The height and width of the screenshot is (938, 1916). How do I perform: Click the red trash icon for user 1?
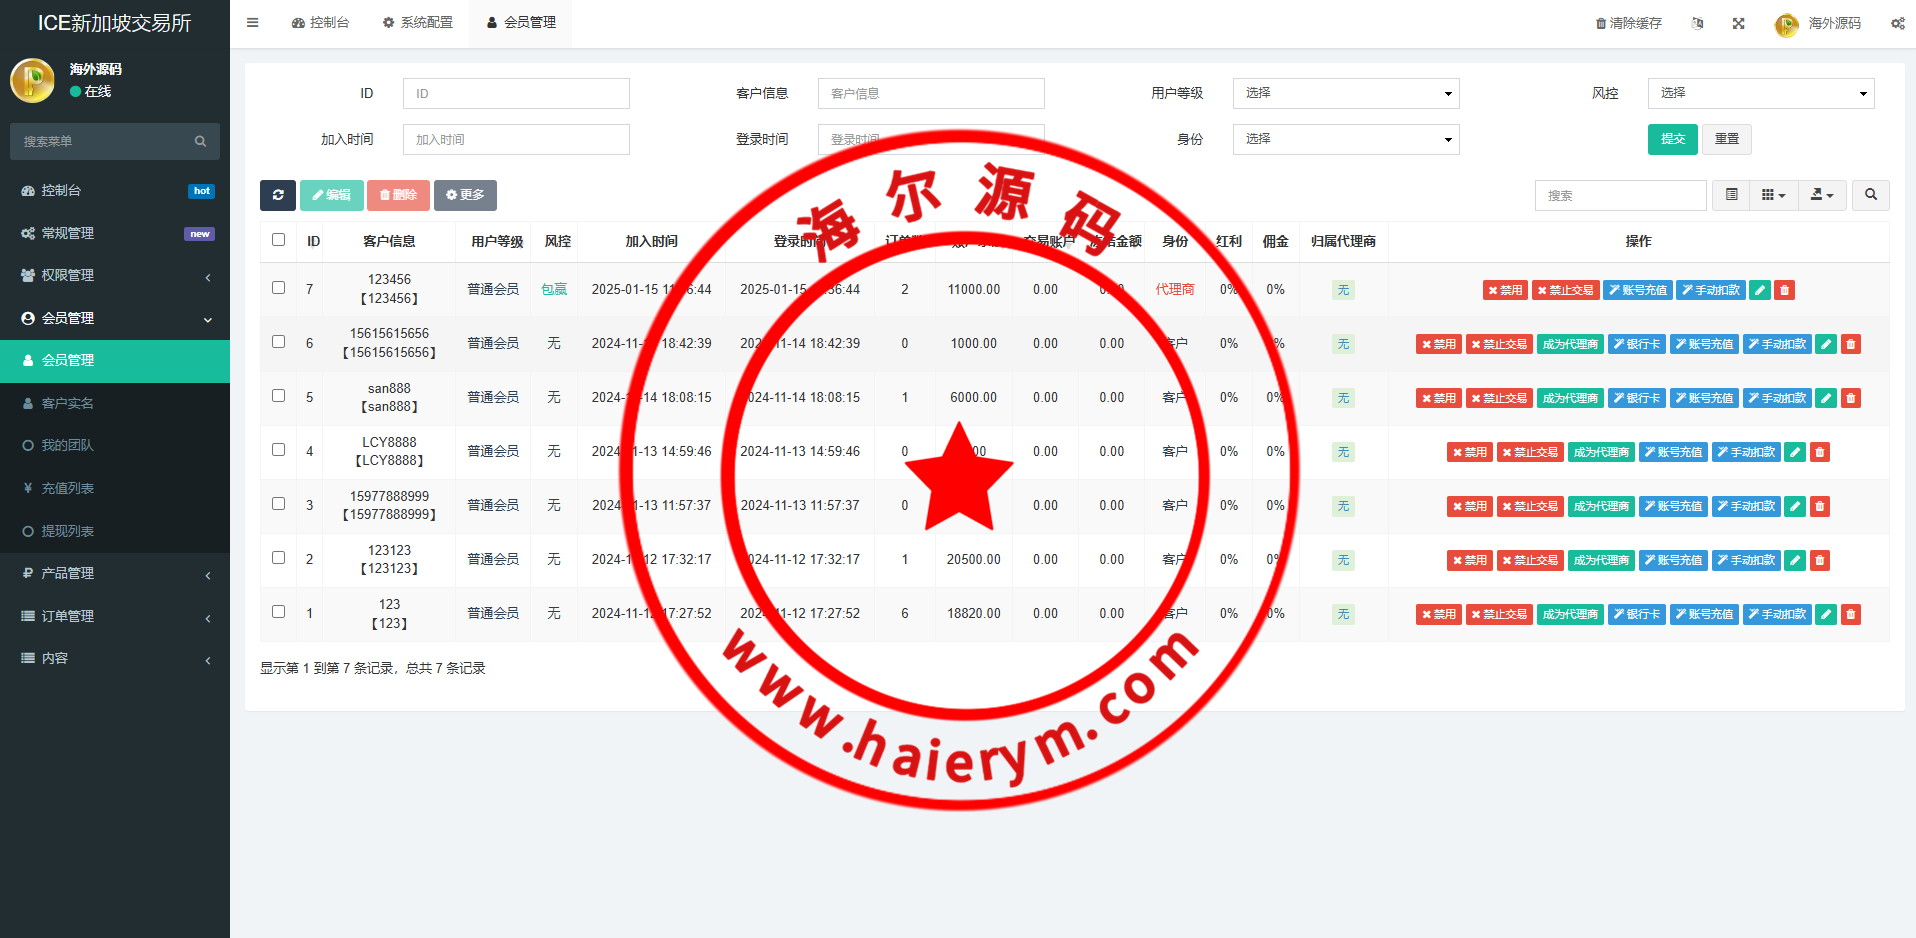pyautogui.click(x=1850, y=614)
